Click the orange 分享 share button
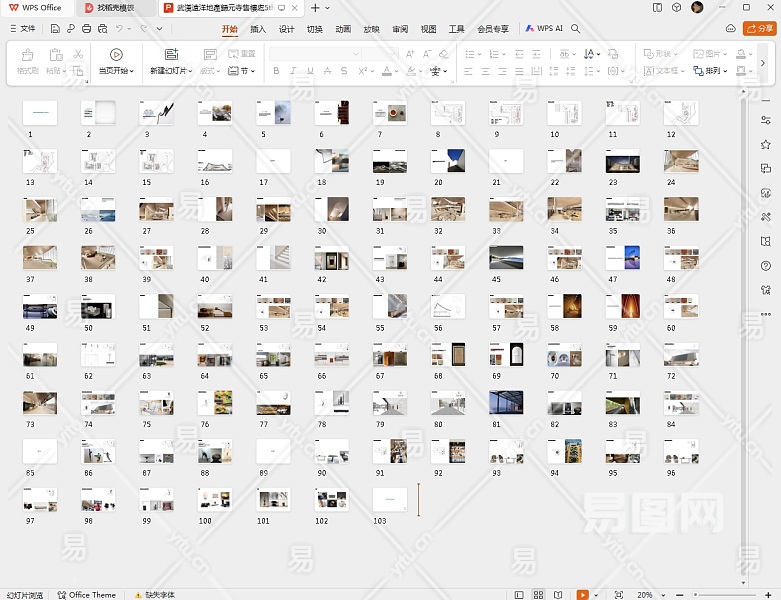This screenshot has width=781, height=600. (761, 29)
